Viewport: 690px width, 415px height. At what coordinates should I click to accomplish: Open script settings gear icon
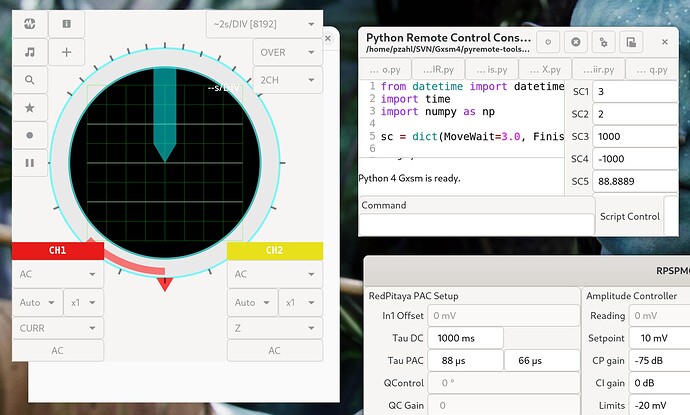click(x=604, y=42)
